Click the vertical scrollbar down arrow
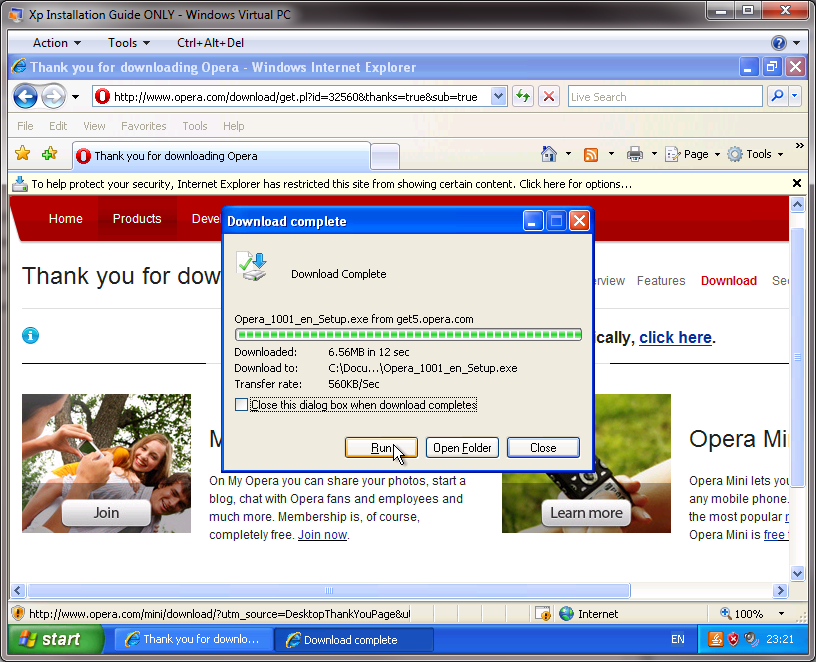Screen dimensions: 816x662 pos(797,573)
